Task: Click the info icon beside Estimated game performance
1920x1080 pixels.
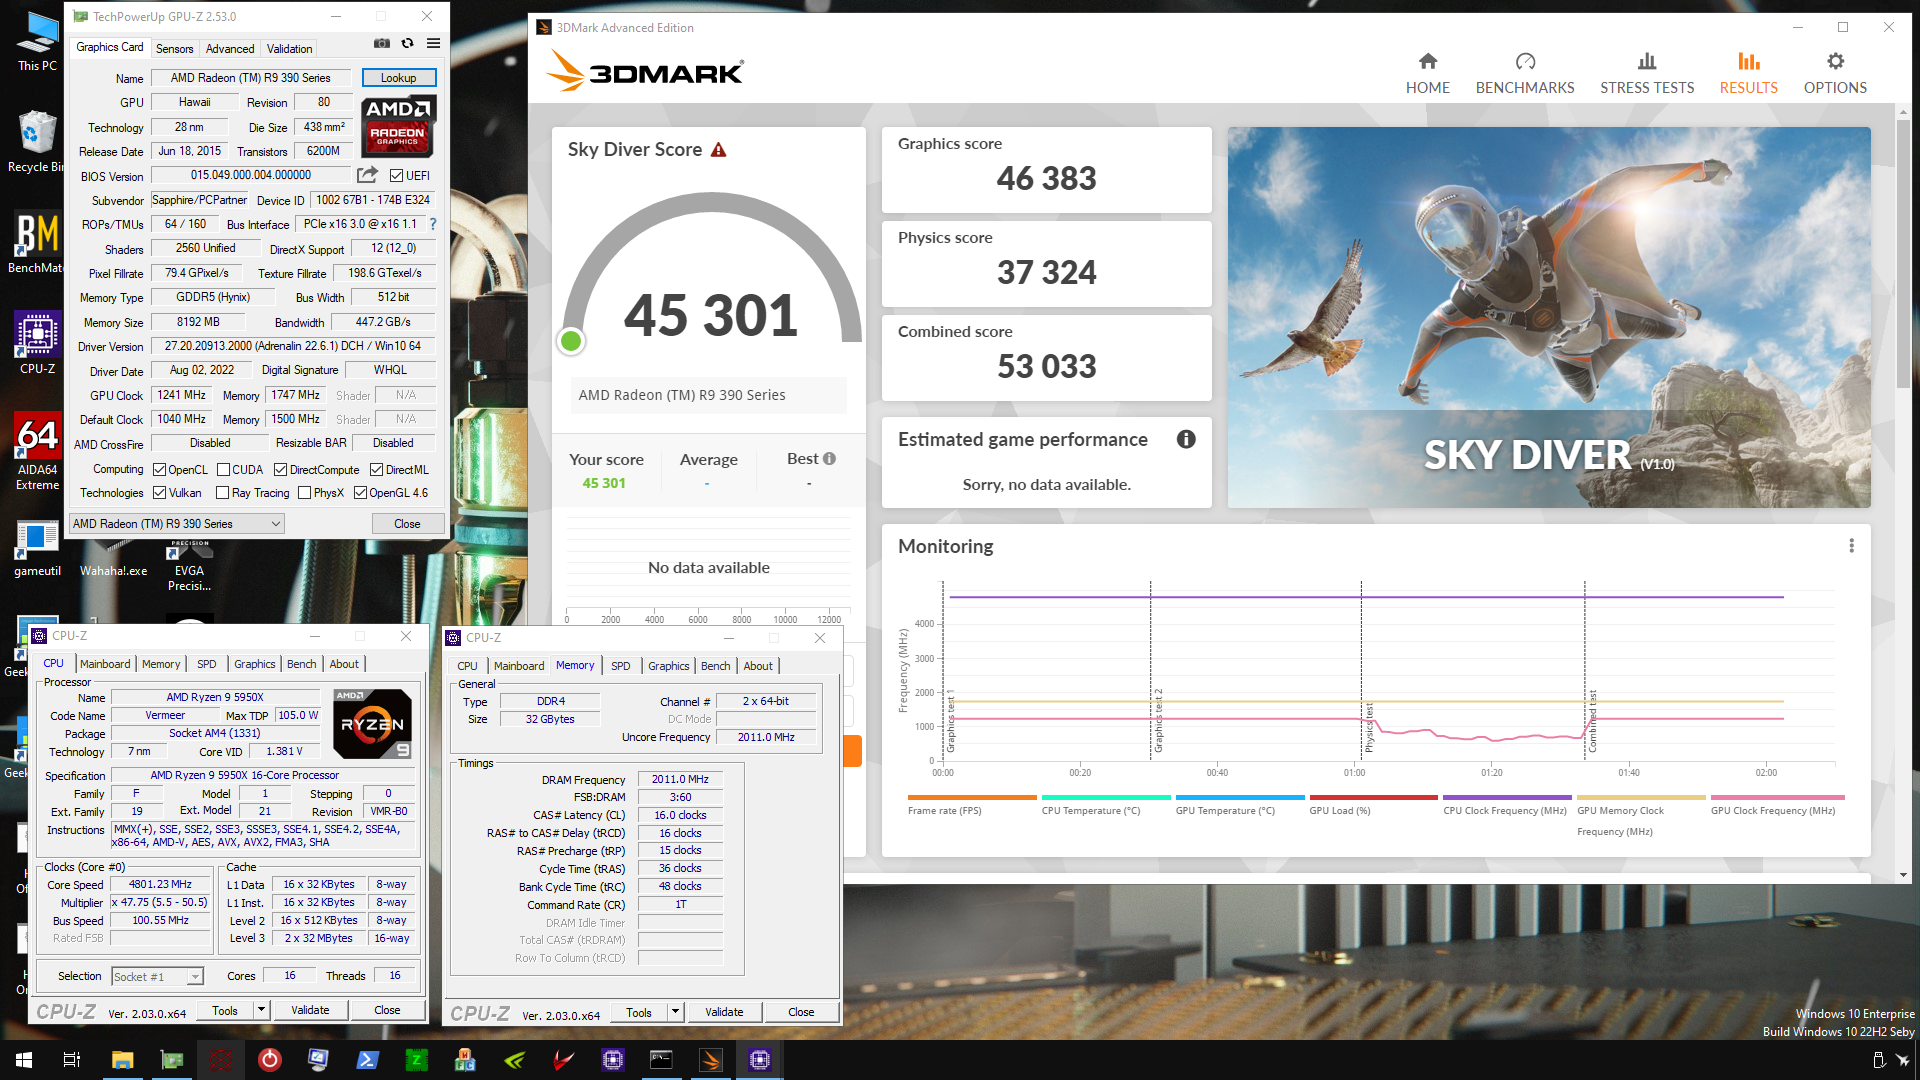Action: click(1186, 439)
